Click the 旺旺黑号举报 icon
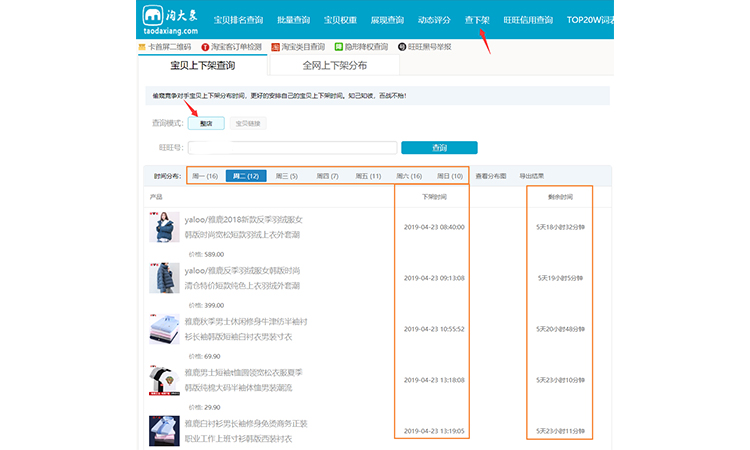Image resolution: width=750 pixels, height=450 pixels. pyautogui.click(x=402, y=47)
